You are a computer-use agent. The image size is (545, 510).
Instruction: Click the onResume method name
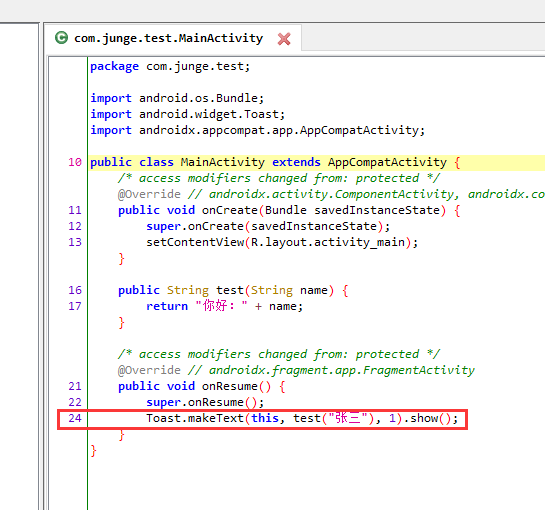click(229, 386)
